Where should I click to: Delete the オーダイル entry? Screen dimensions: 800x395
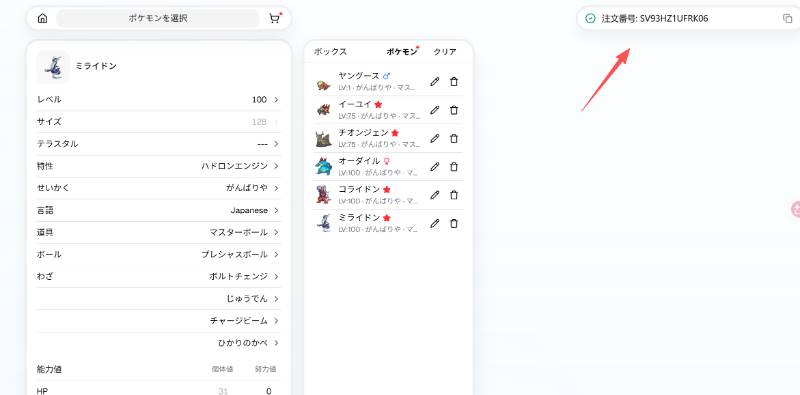click(x=454, y=166)
